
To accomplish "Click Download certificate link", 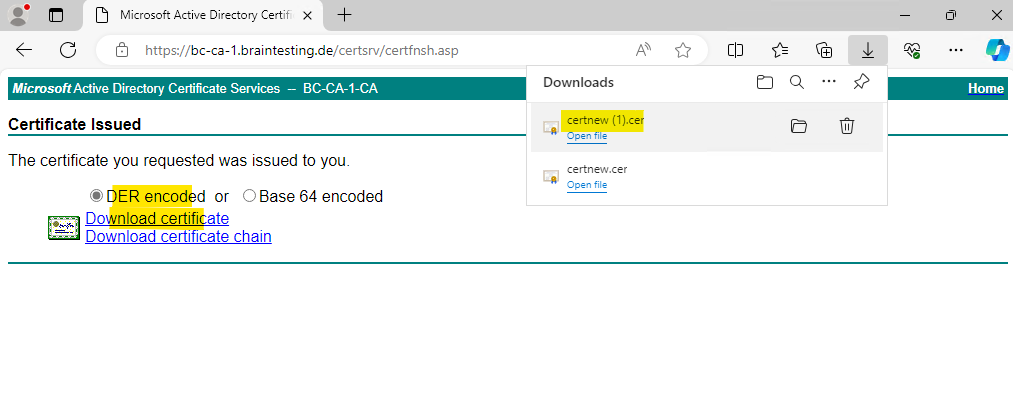I will [x=157, y=218].
